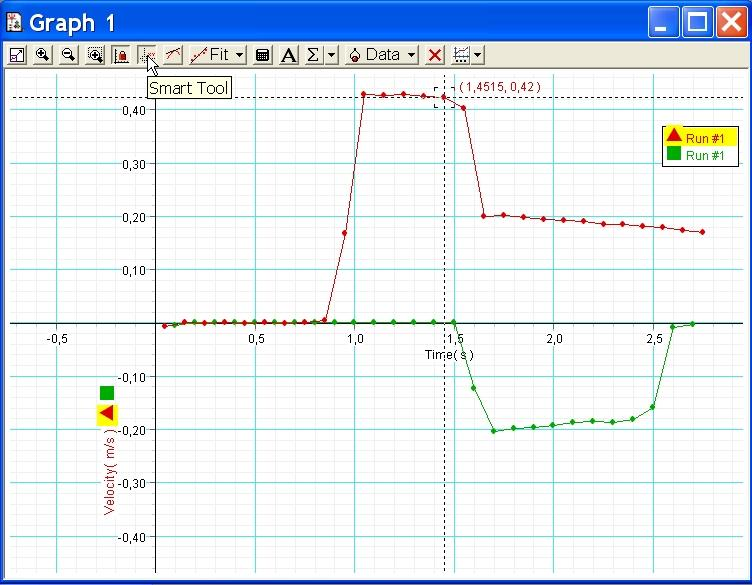
Task: Click the 0,20 tick label on velocity axis
Action: [133, 218]
